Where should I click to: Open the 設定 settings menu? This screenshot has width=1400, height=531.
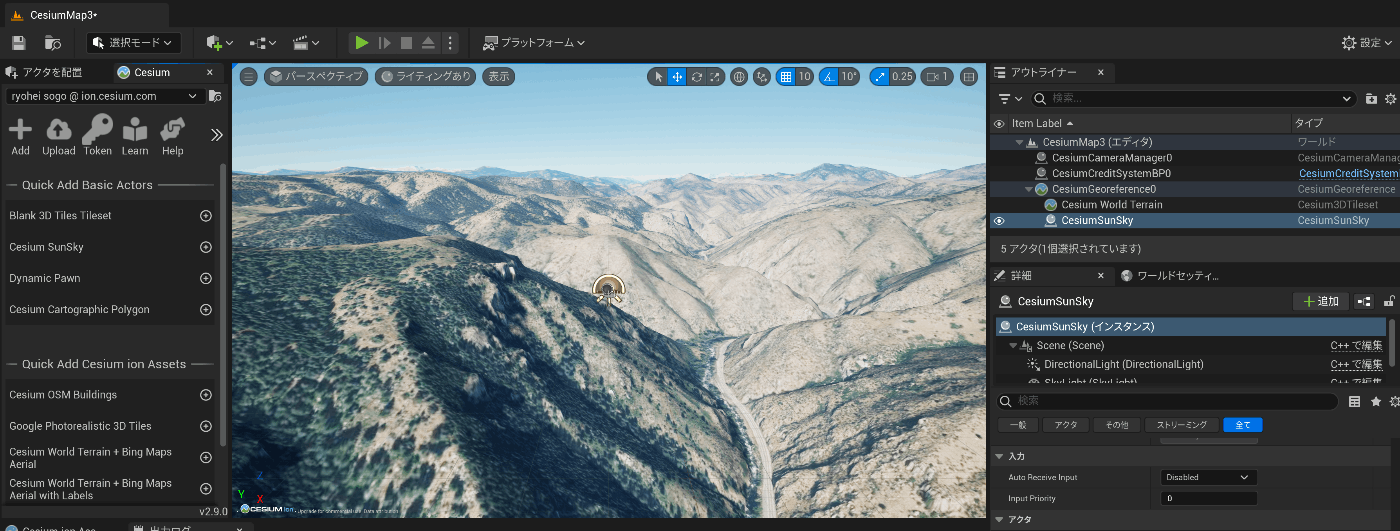[1367, 43]
